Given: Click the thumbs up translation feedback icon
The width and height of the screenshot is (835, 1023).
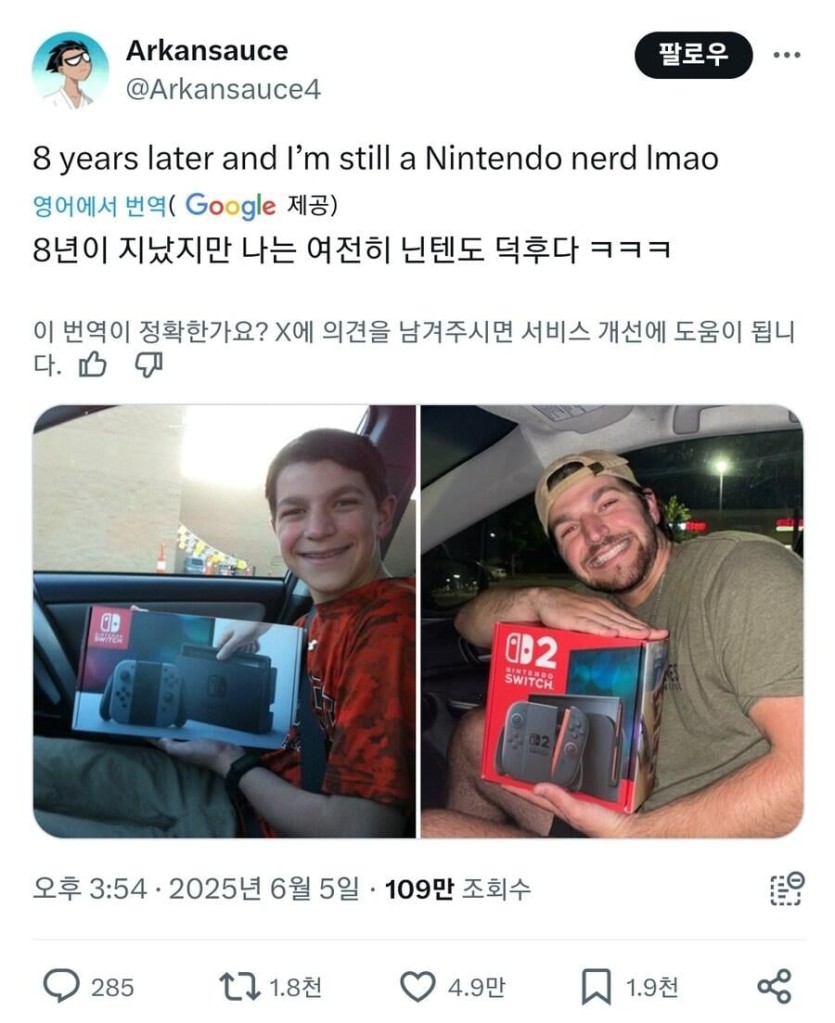Looking at the screenshot, I should point(93,365).
